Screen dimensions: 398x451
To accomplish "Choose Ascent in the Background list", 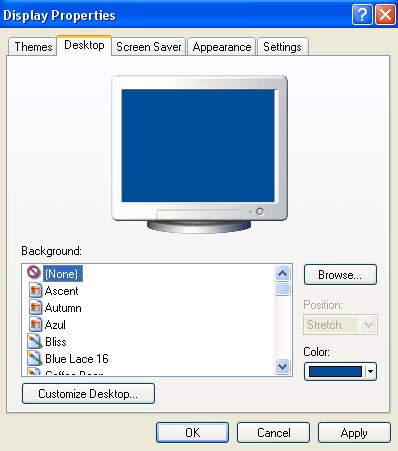I will coord(61,291).
